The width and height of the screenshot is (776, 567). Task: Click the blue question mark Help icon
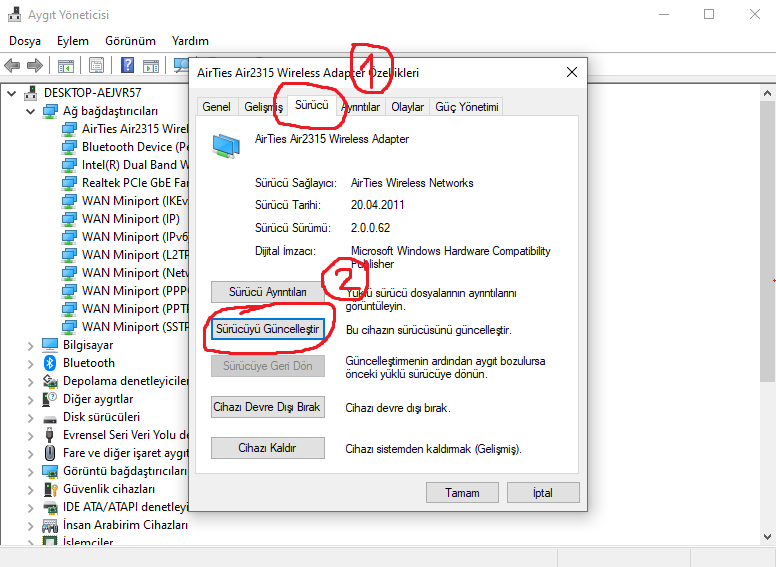(127, 65)
